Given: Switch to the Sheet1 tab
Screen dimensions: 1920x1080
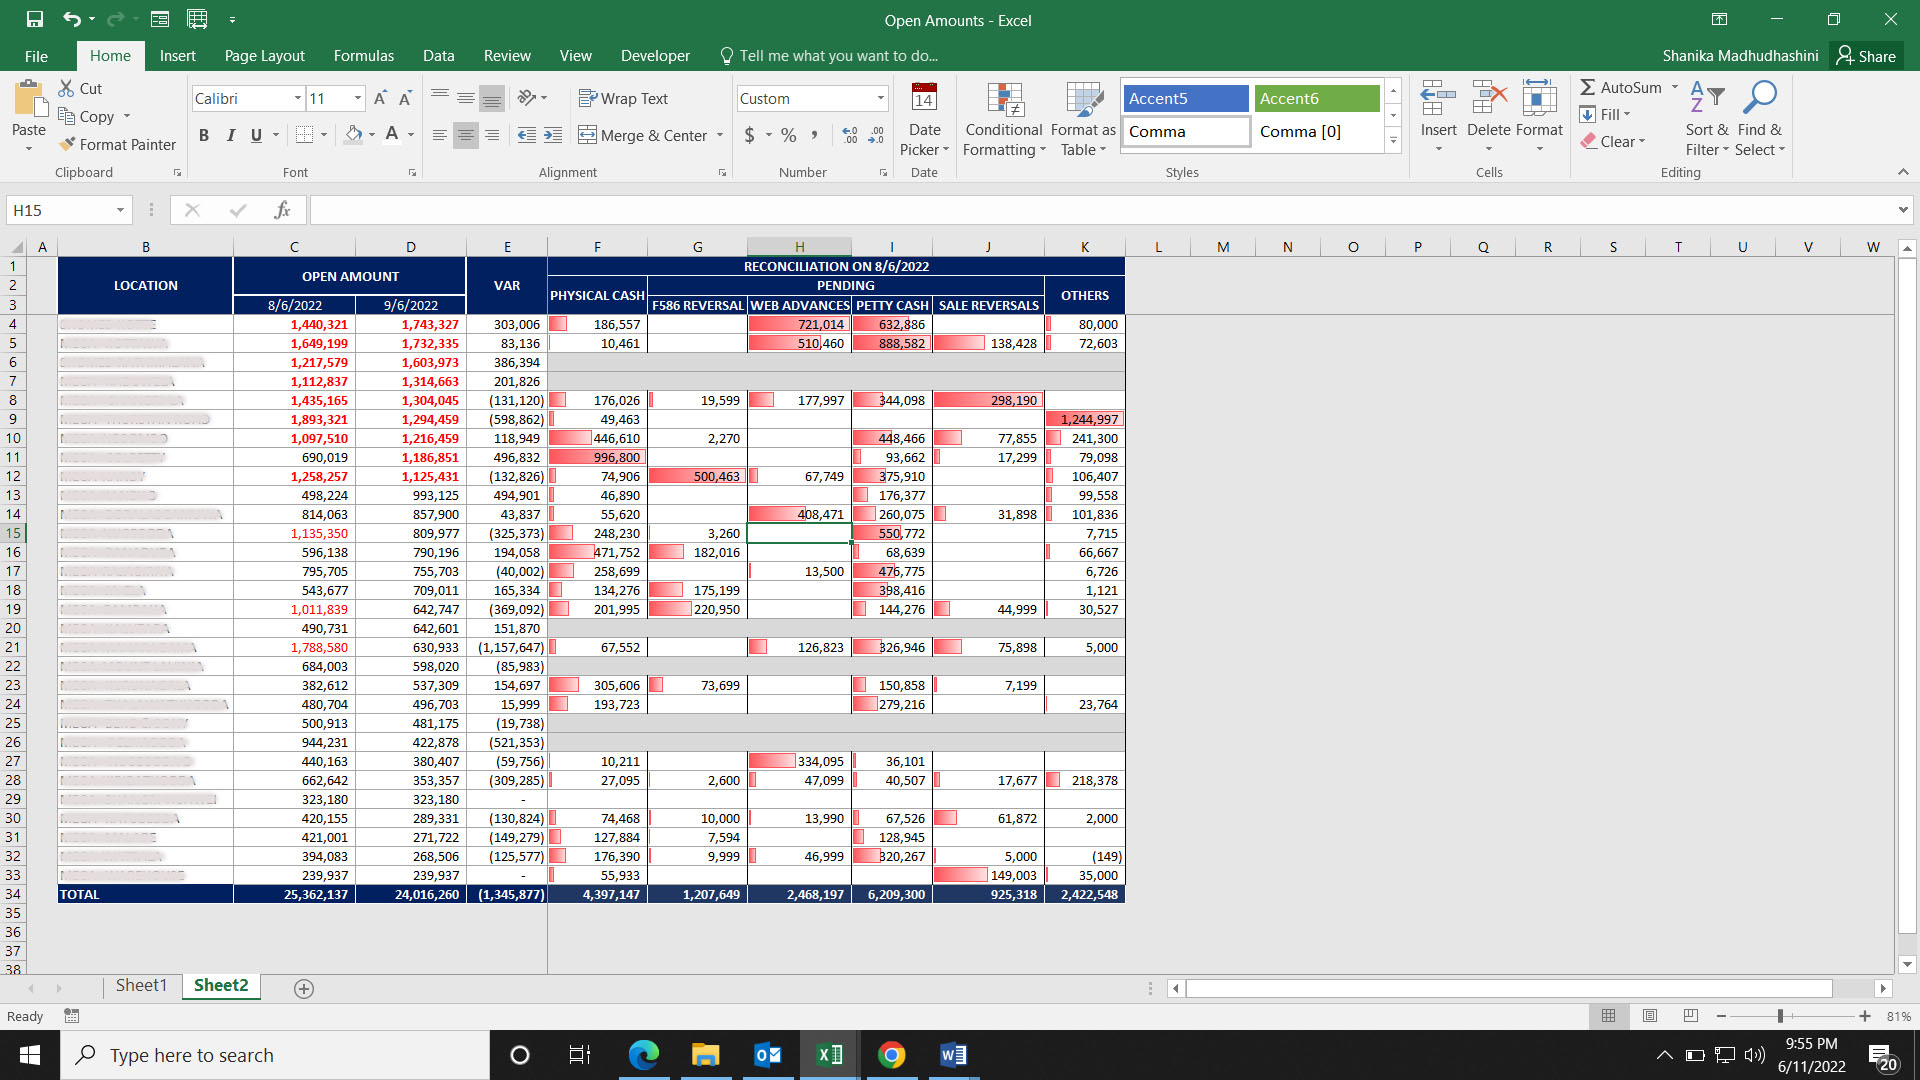Looking at the screenshot, I should [x=141, y=985].
